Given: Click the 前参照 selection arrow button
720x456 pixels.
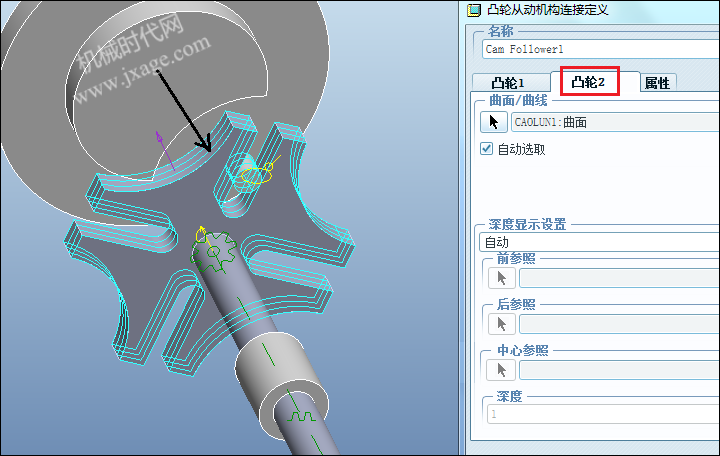Looking at the screenshot, I should point(501,278).
